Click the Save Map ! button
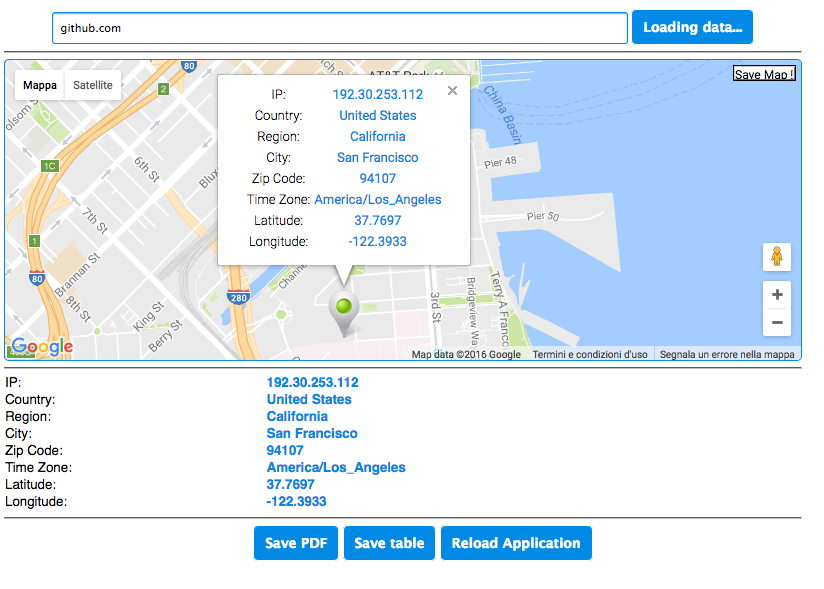 [x=764, y=74]
